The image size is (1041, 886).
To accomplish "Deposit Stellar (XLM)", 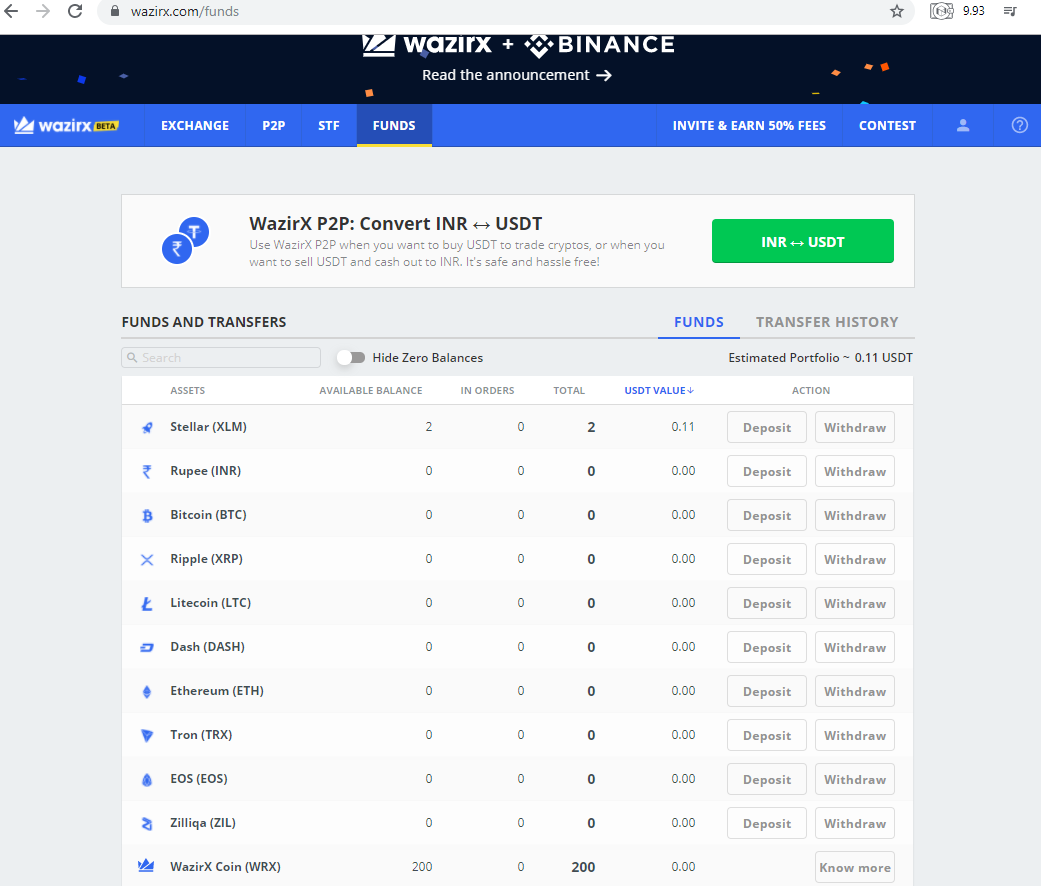I will 767,427.
